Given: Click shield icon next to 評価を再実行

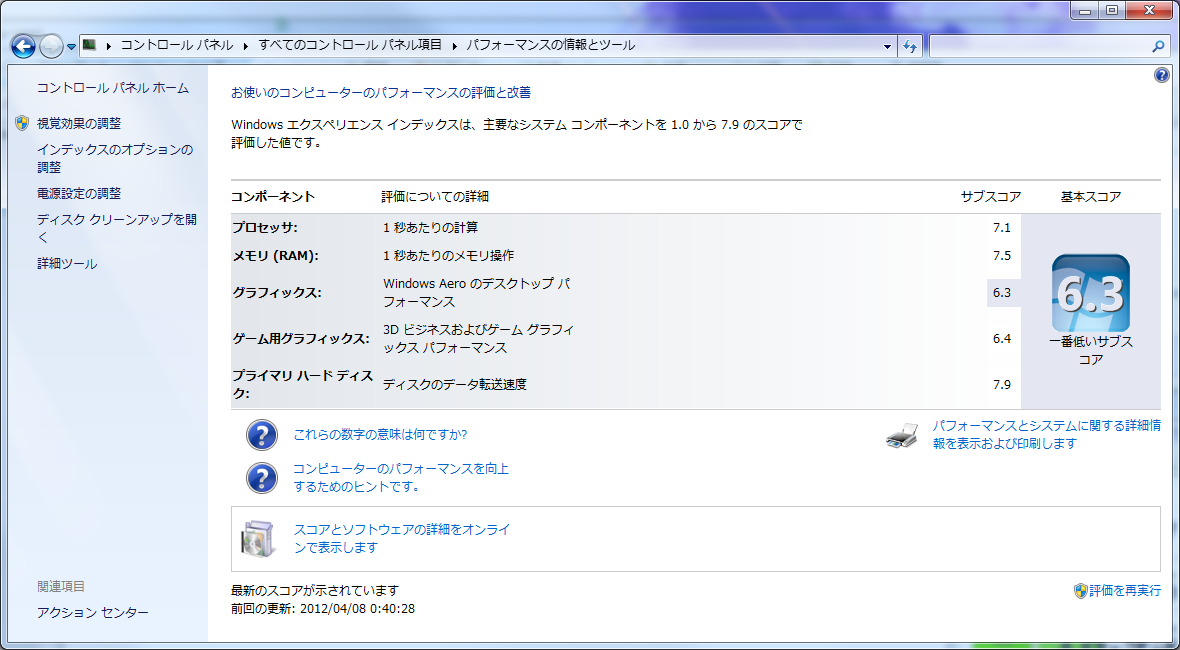Looking at the screenshot, I should [1079, 591].
